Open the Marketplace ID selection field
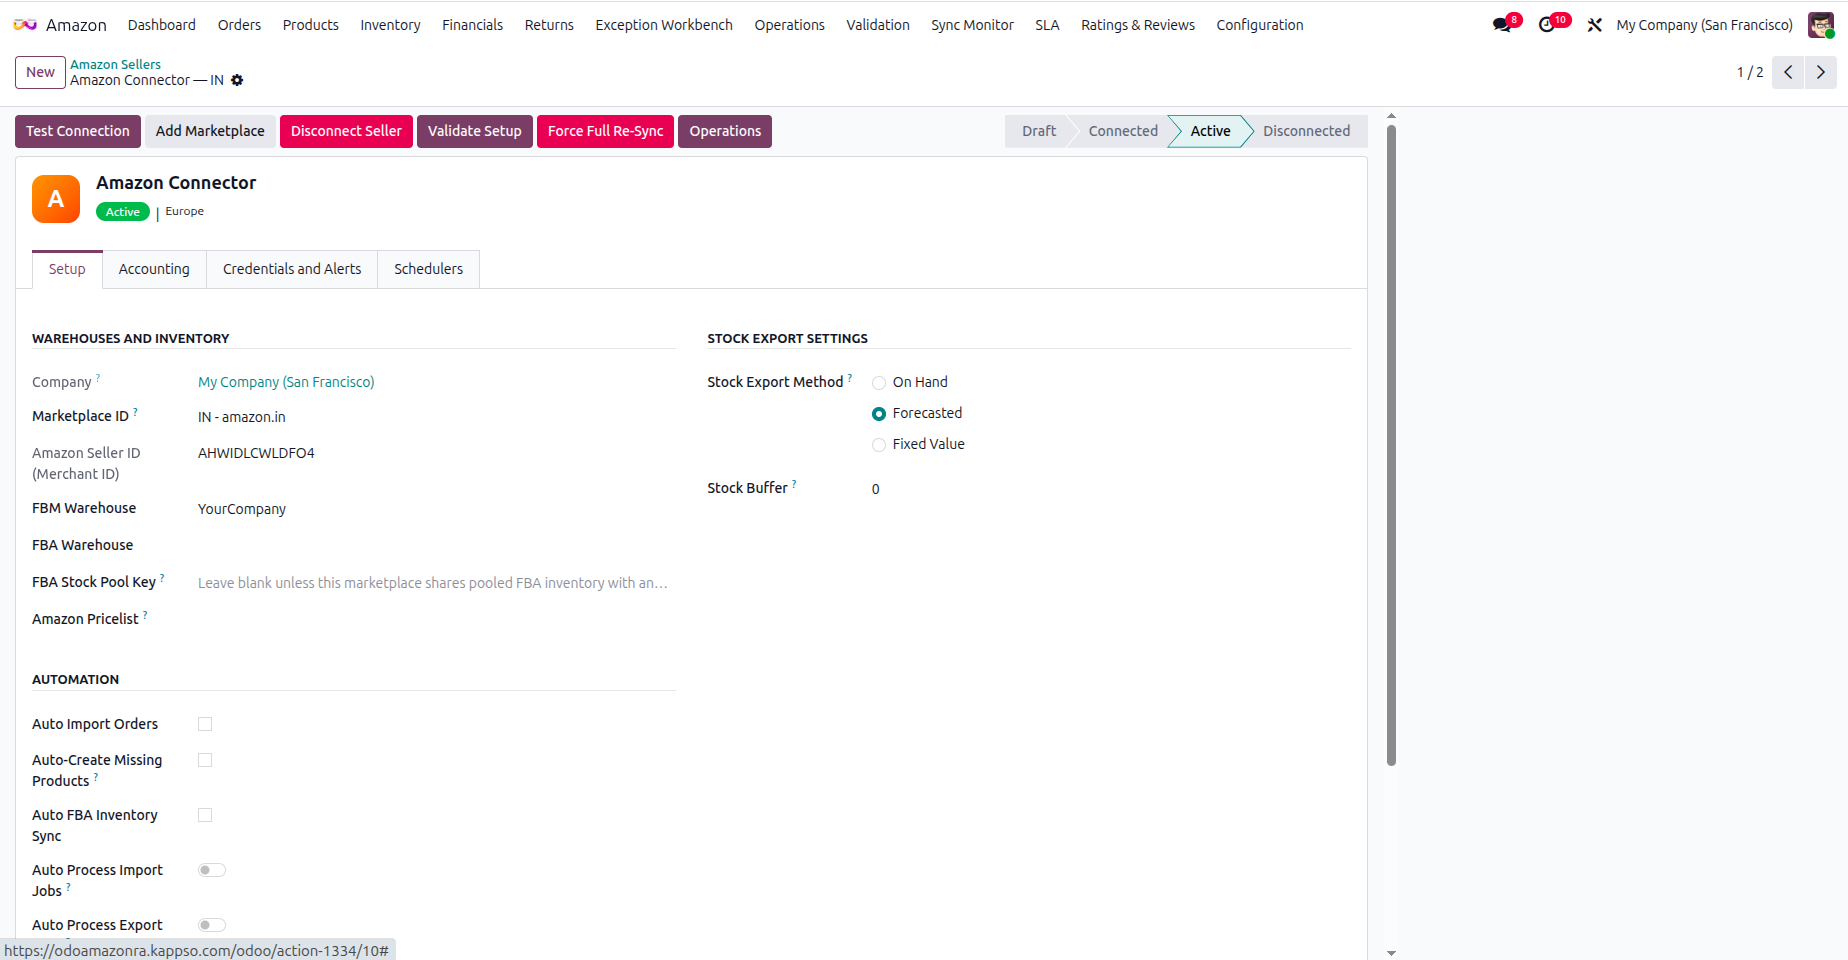 point(436,417)
